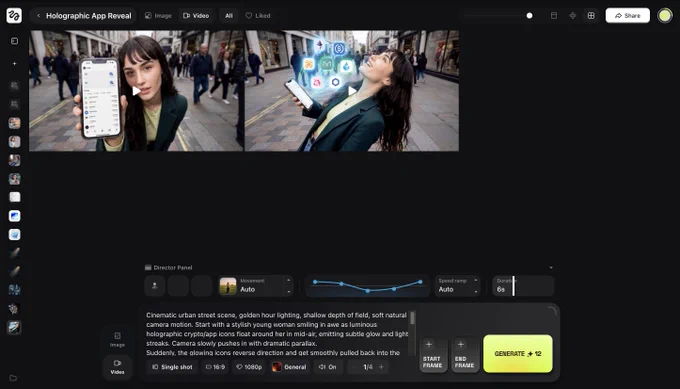
Task: Click the app logo in top-left corner
Action: (14, 16)
